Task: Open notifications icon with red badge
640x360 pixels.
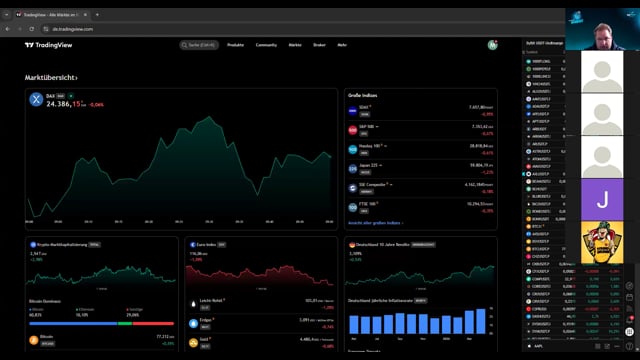Action: [x=630, y=320]
